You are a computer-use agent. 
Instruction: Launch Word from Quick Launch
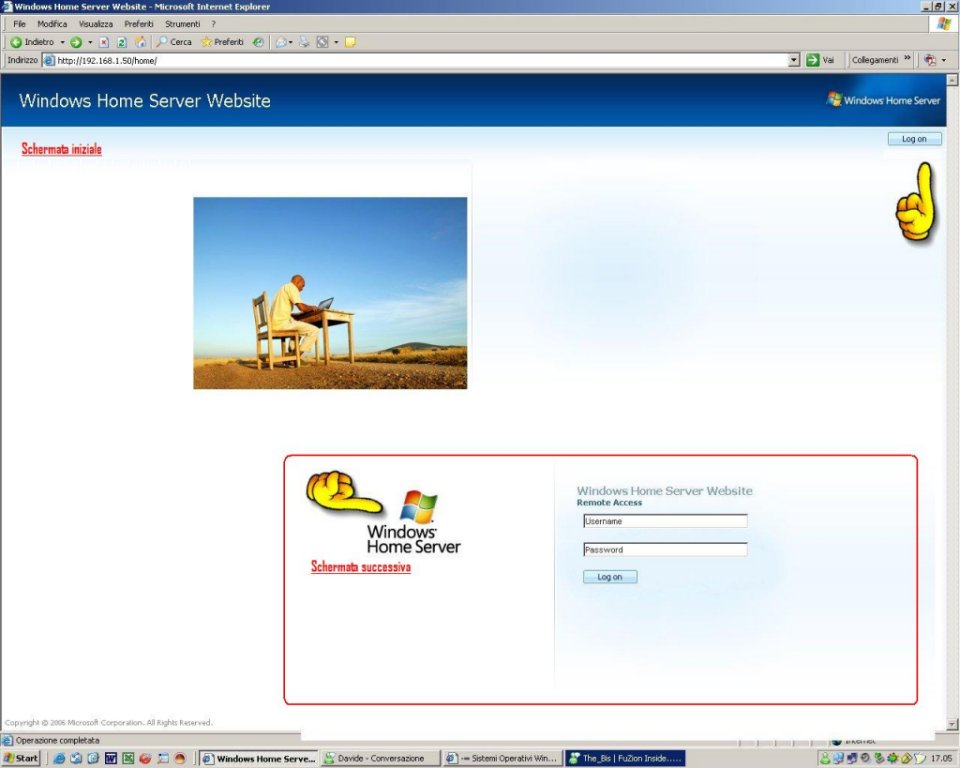(x=110, y=758)
